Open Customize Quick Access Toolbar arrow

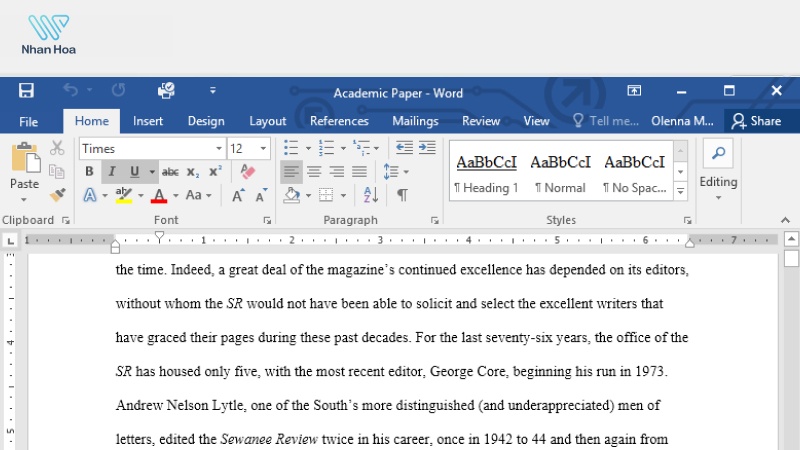pos(213,91)
